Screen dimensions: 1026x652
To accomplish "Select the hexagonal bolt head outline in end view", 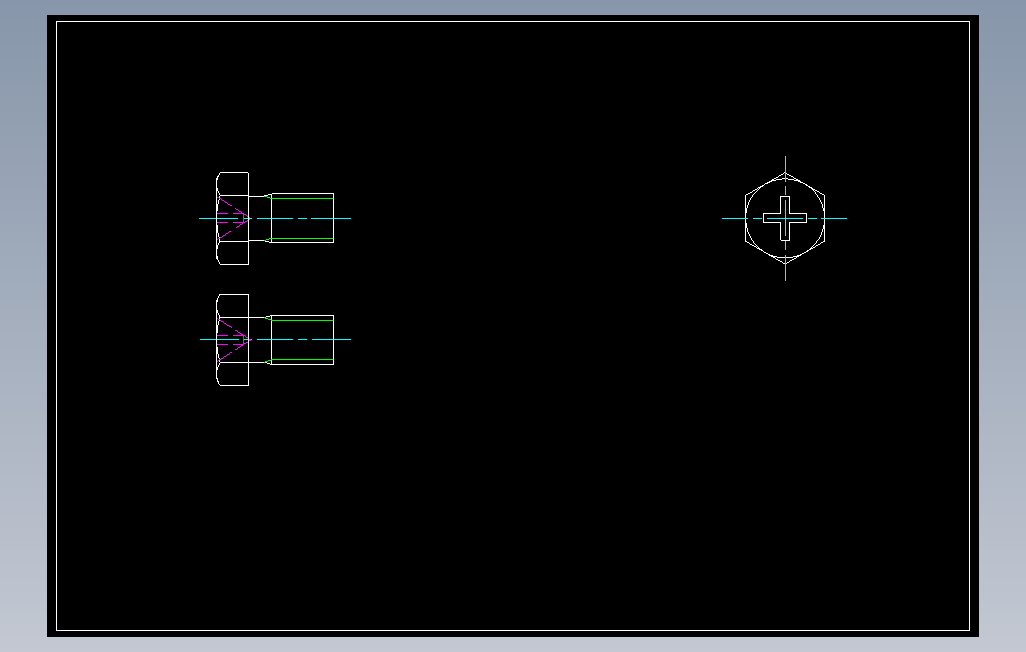I will tap(785, 218).
